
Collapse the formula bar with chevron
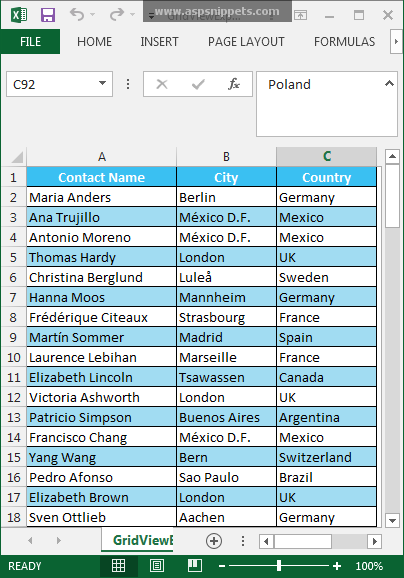point(389,84)
